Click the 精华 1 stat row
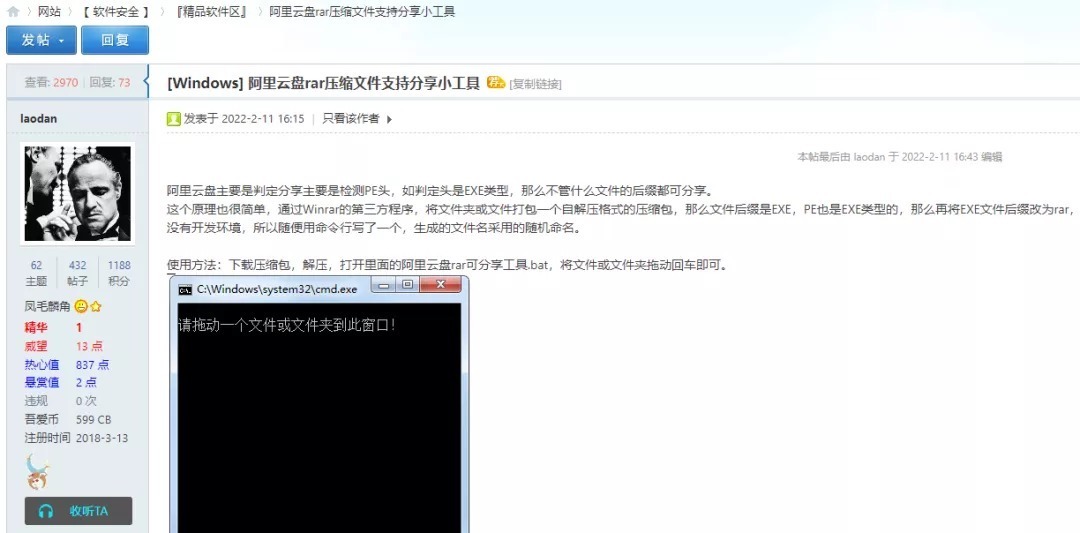This screenshot has width=1080, height=533. pos(54,328)
